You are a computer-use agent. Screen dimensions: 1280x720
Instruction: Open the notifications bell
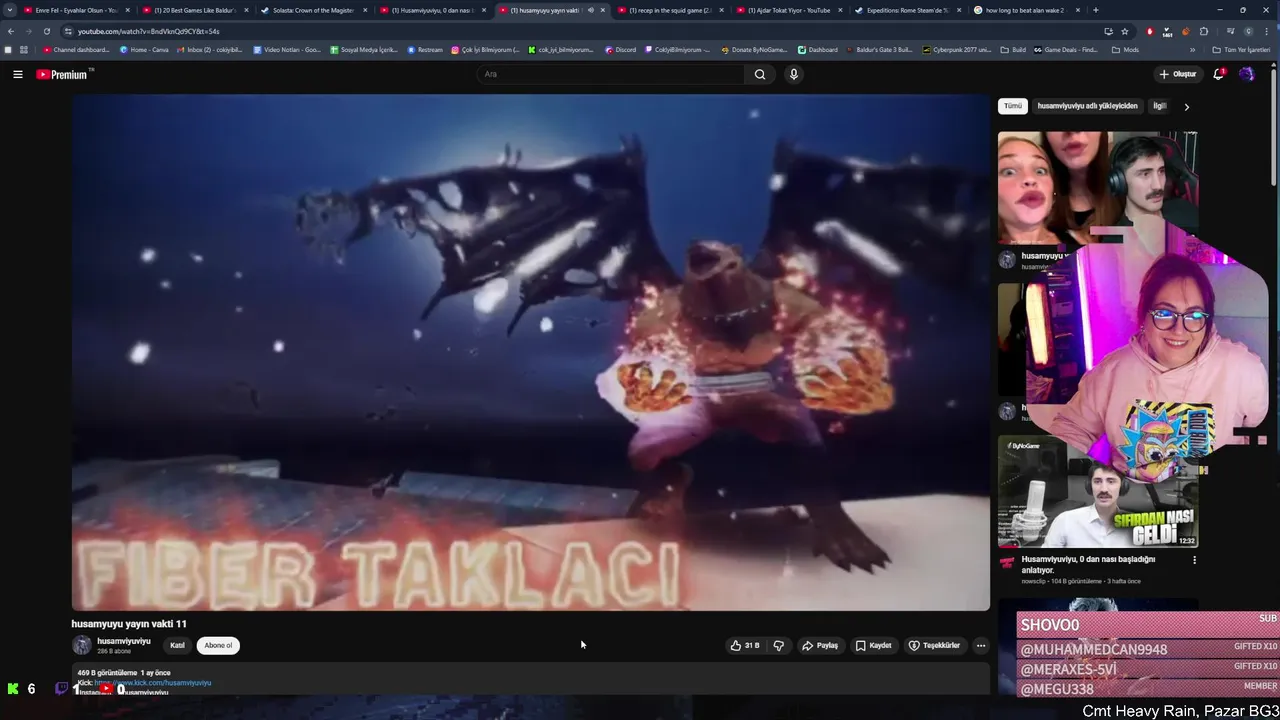[1218, 74]
